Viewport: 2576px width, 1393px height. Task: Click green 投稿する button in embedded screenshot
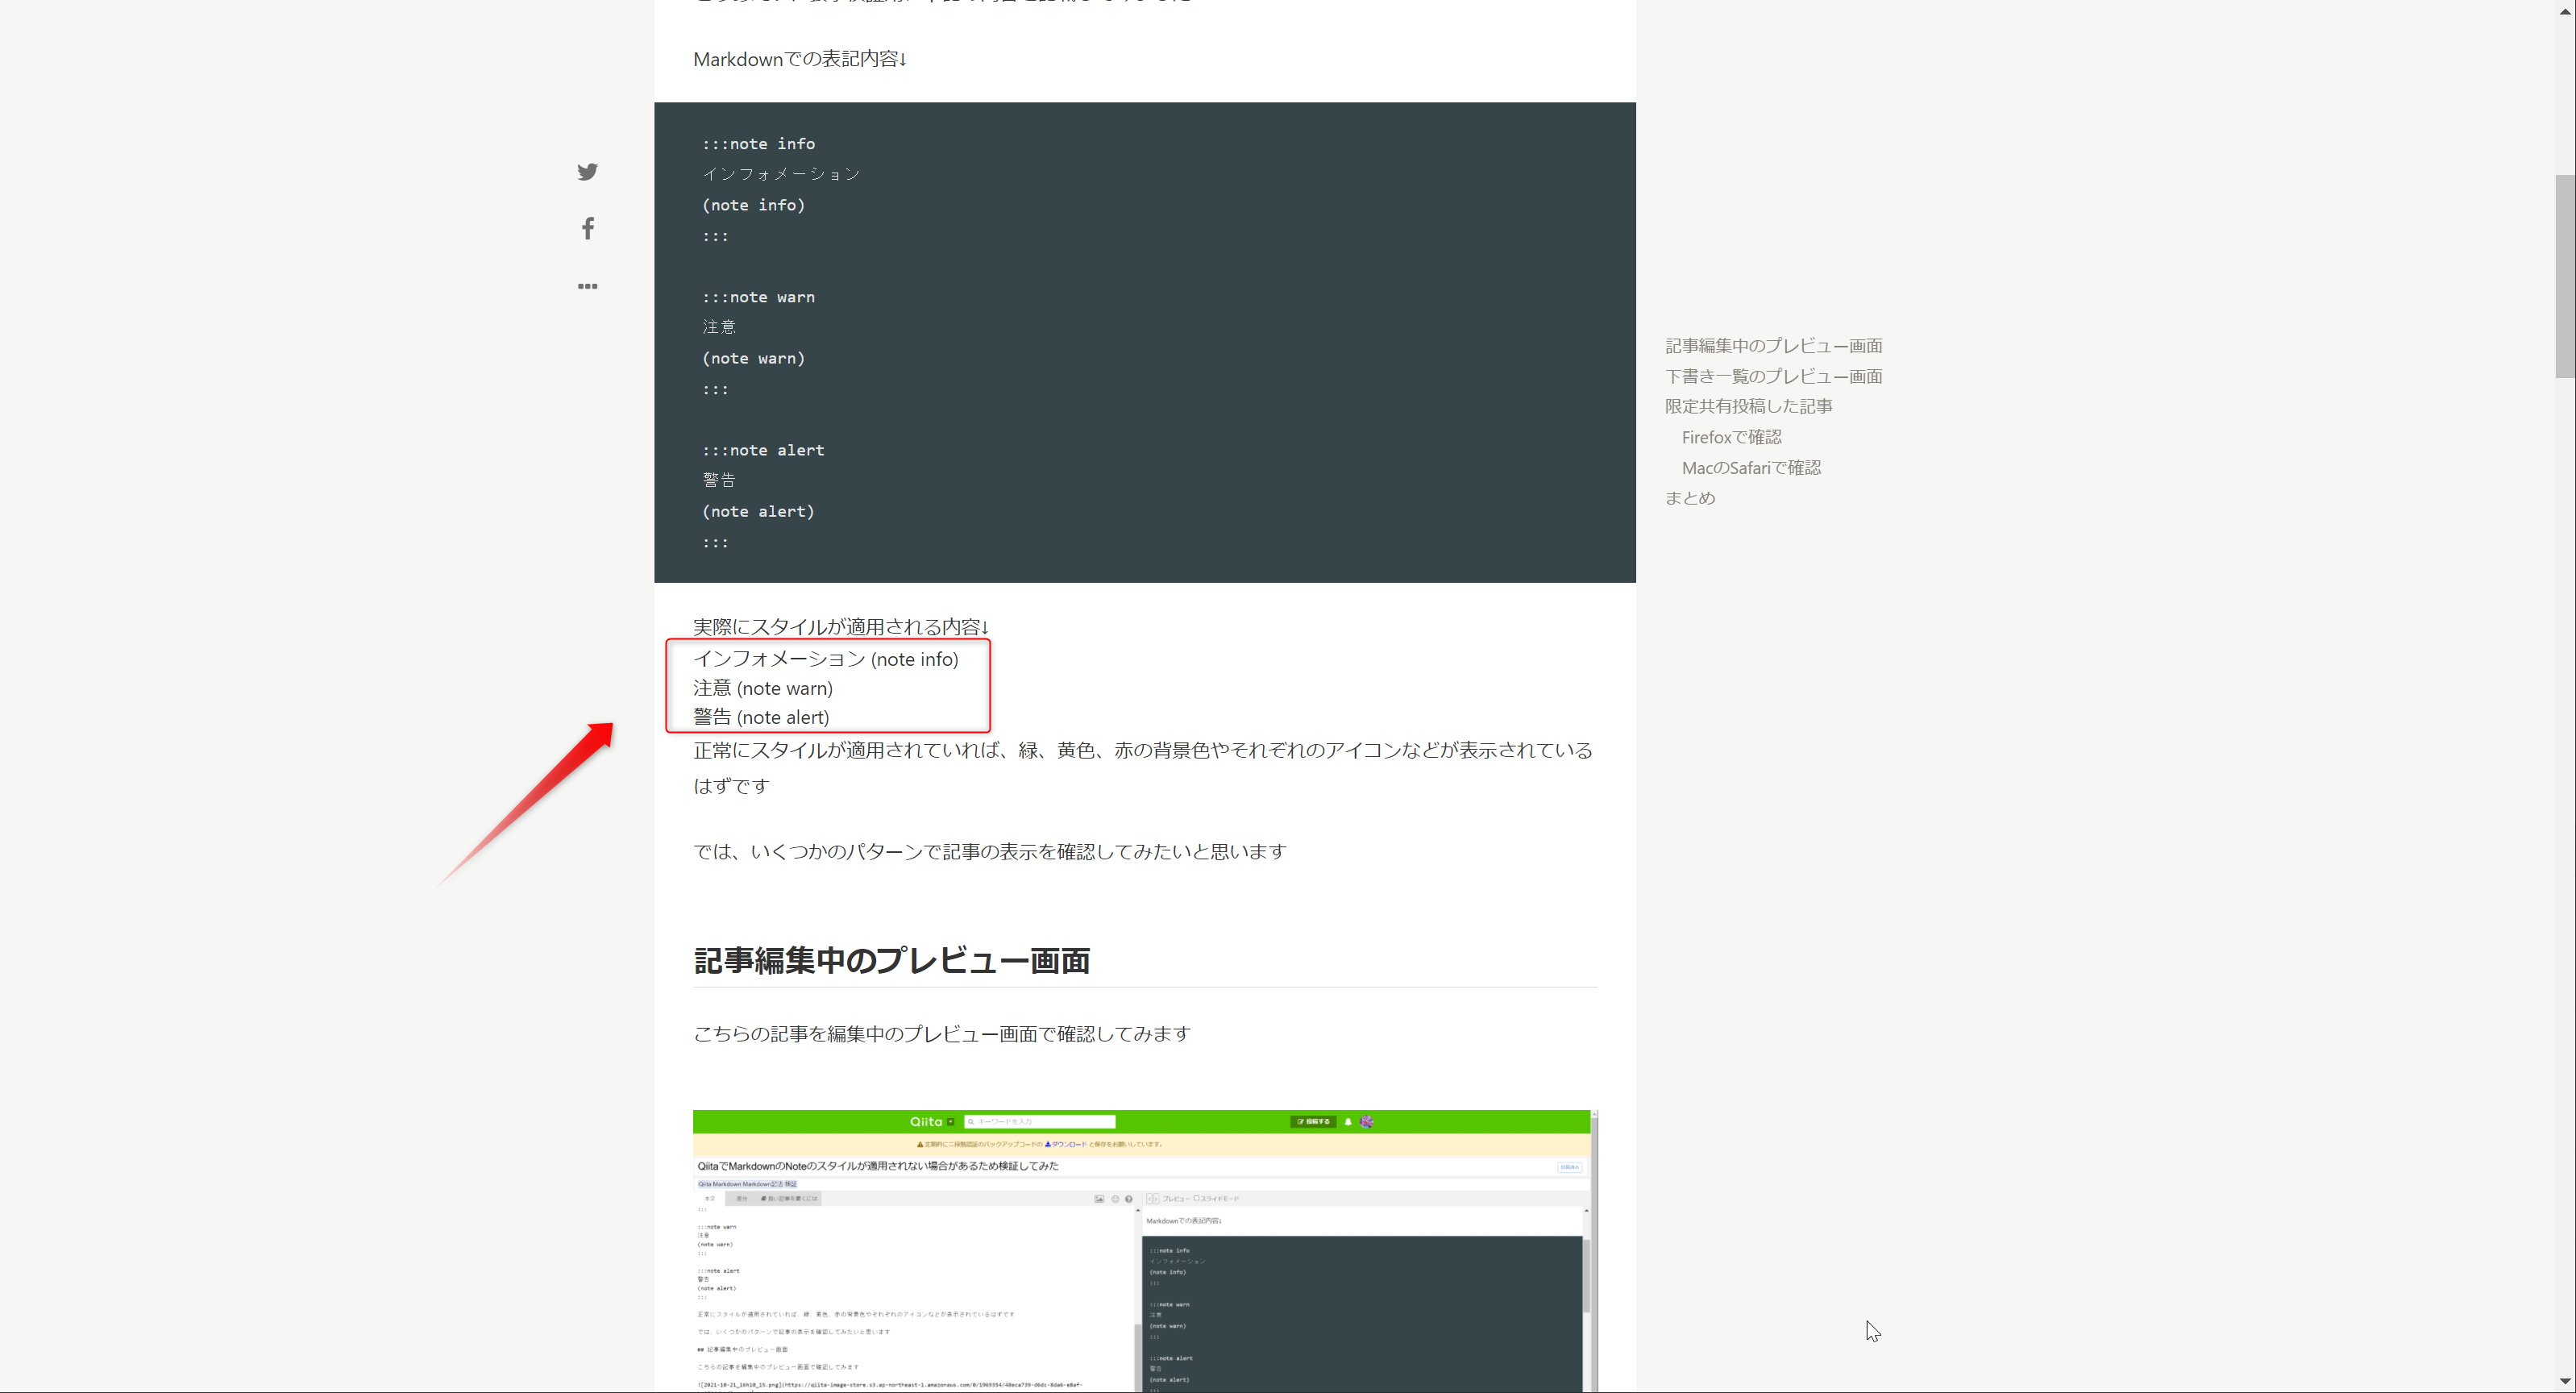coord(1312,1122)
